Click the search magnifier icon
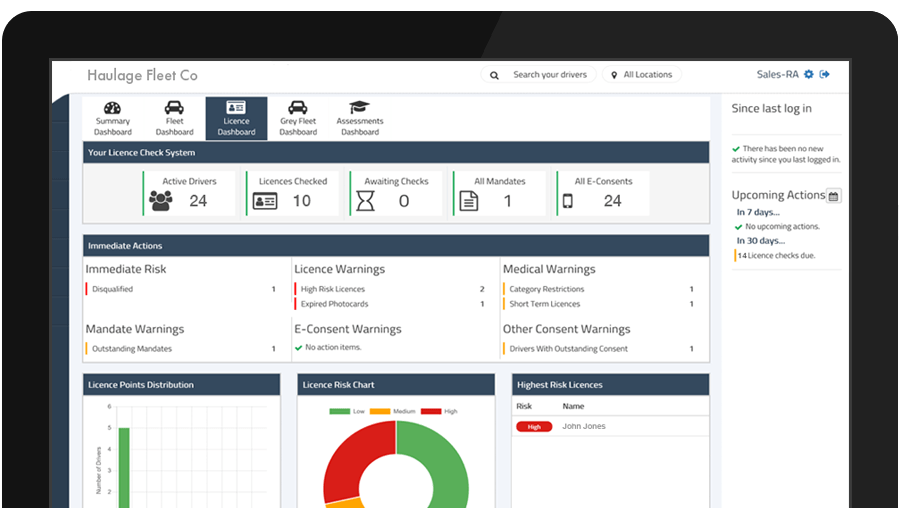The height and width of the screenshot is (508, 900). (x=494, y=75)
